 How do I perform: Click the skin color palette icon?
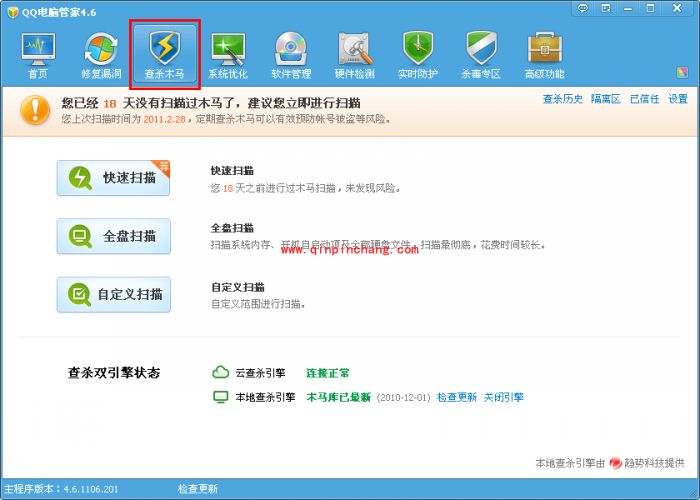682,72
